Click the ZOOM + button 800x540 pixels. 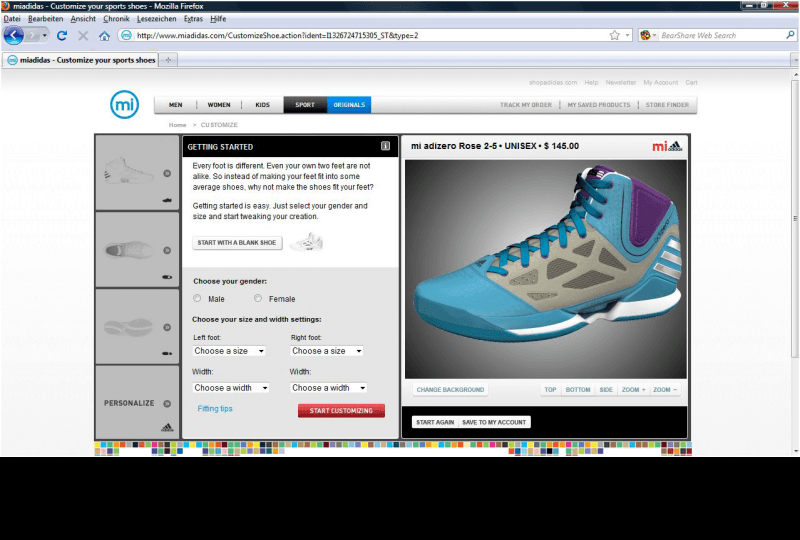[633, 389]
